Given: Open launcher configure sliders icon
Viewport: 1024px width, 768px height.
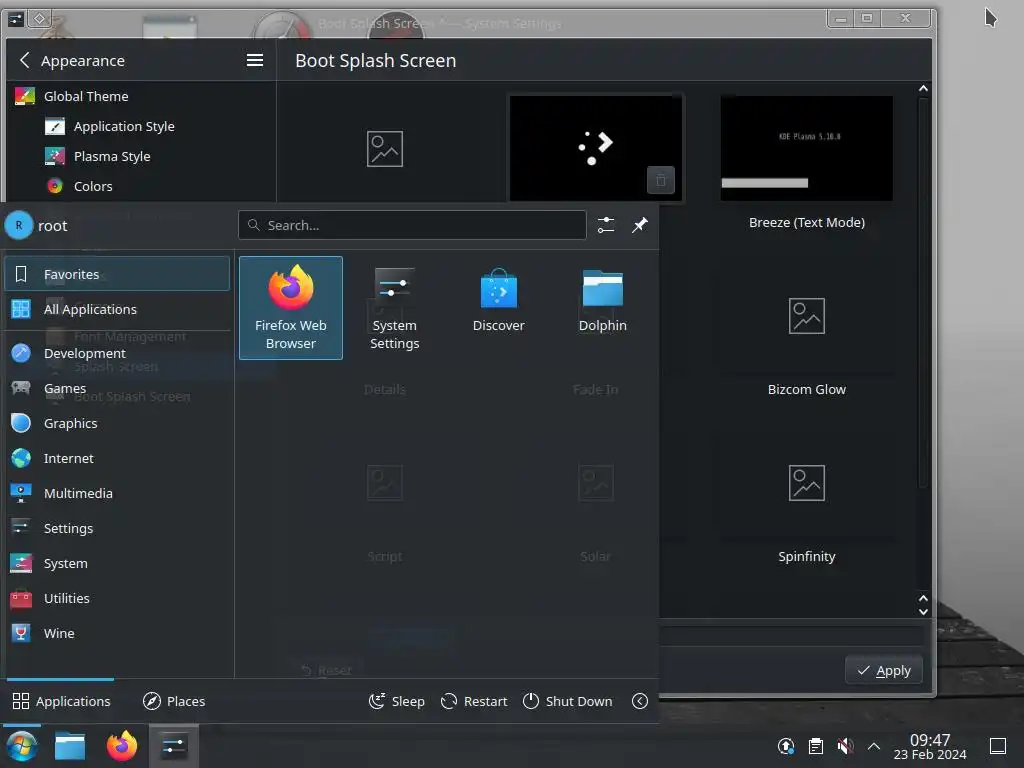Looking at the screenshot, I should 606,225.
